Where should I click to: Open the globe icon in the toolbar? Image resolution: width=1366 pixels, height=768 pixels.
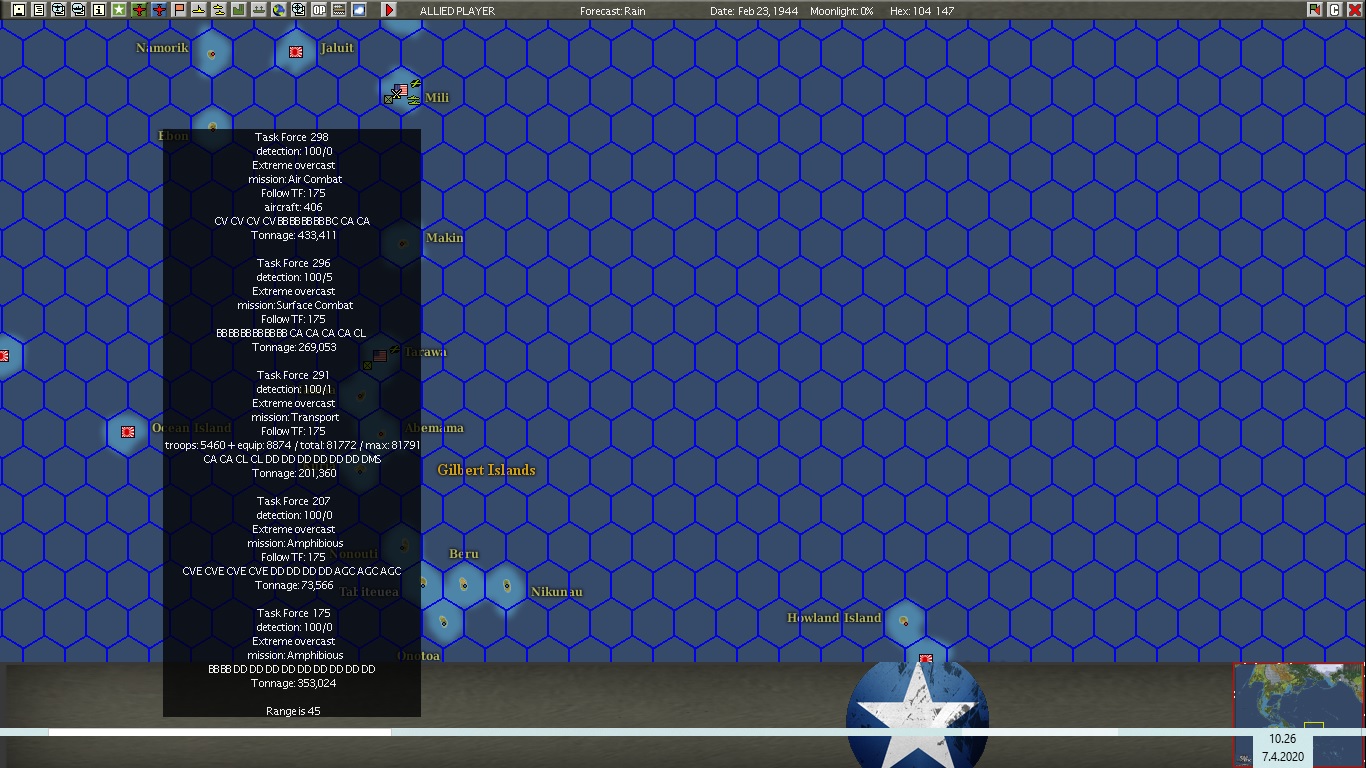(x=279, y=10)
